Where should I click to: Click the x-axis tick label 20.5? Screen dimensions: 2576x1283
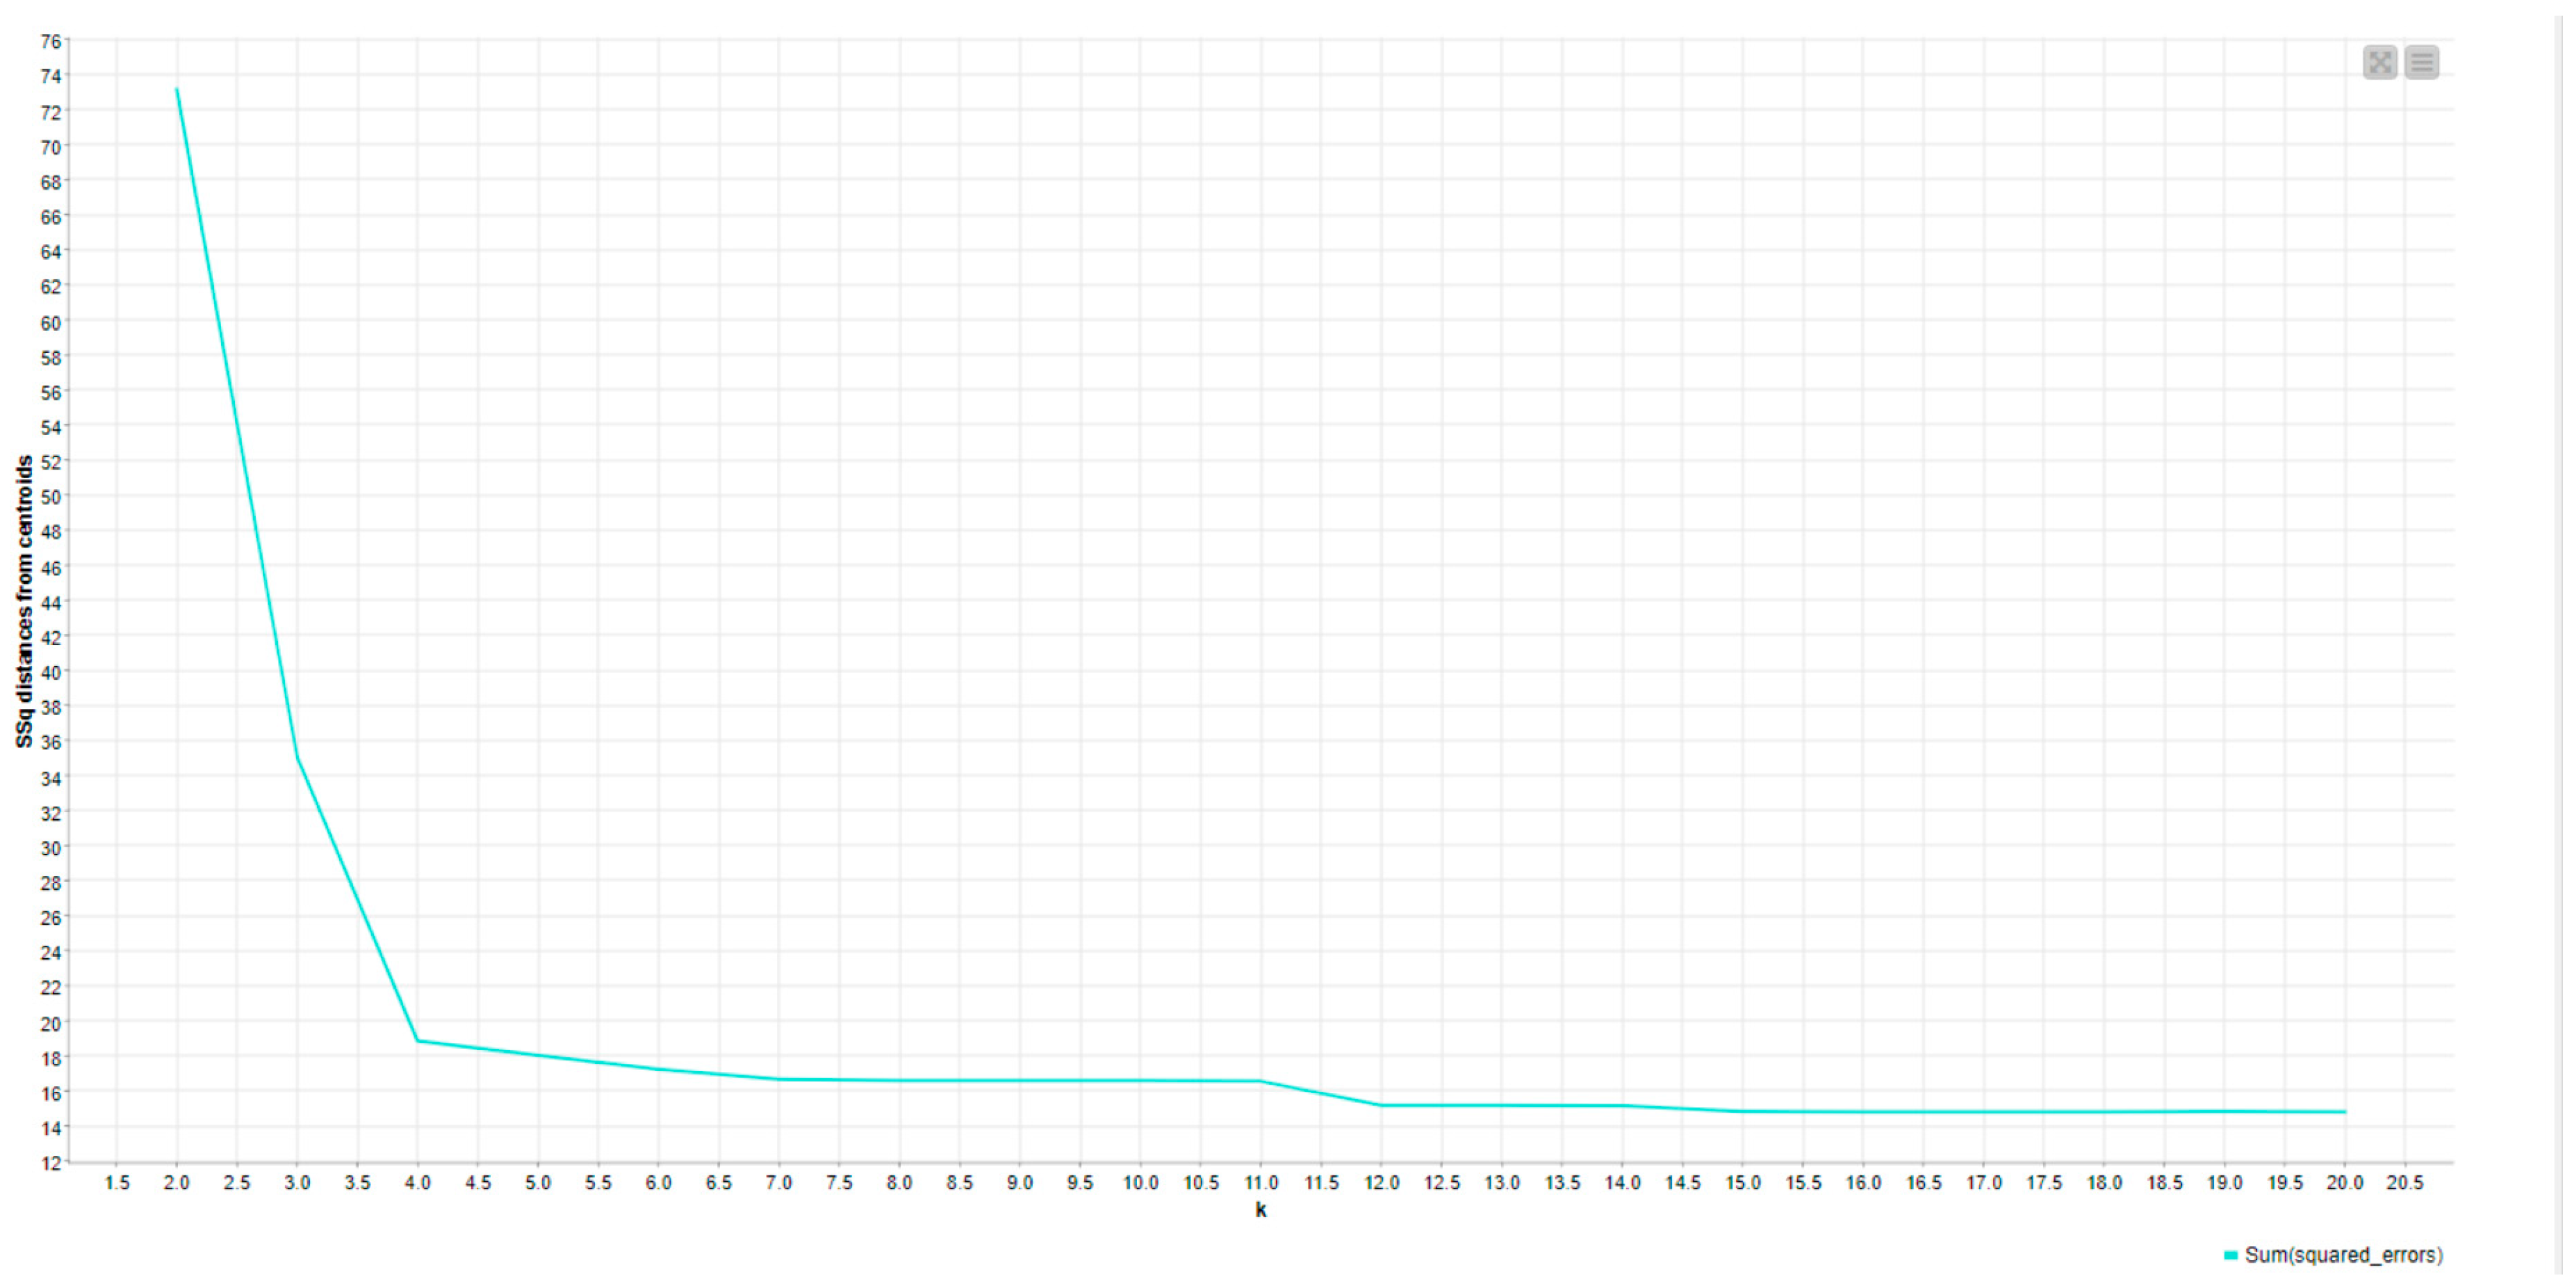tap(2405, 1183)
